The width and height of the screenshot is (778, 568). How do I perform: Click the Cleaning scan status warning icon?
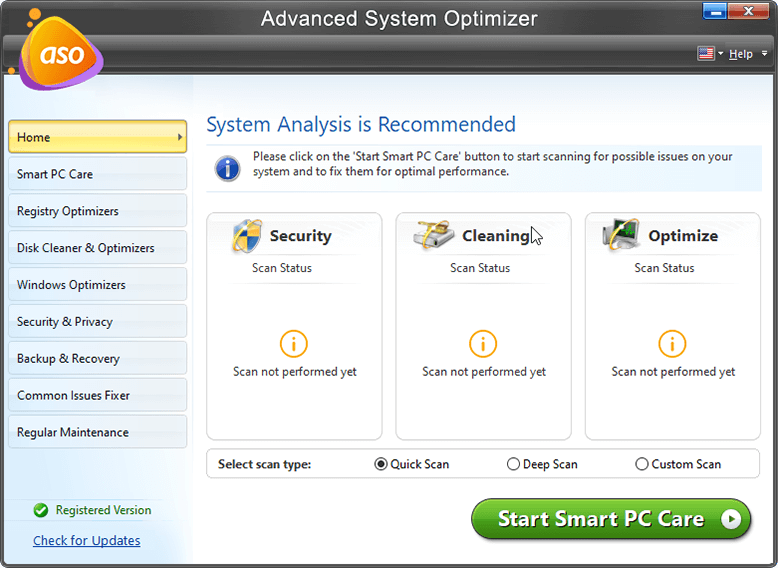(x=483, y=344)
